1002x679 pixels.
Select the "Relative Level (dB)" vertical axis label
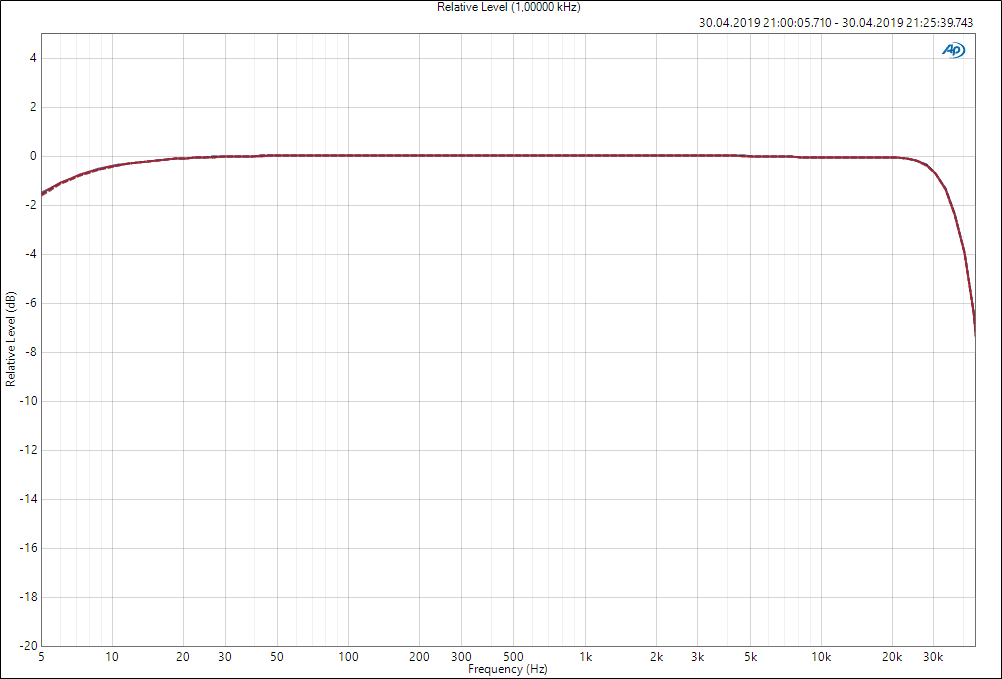pos(10,340)
